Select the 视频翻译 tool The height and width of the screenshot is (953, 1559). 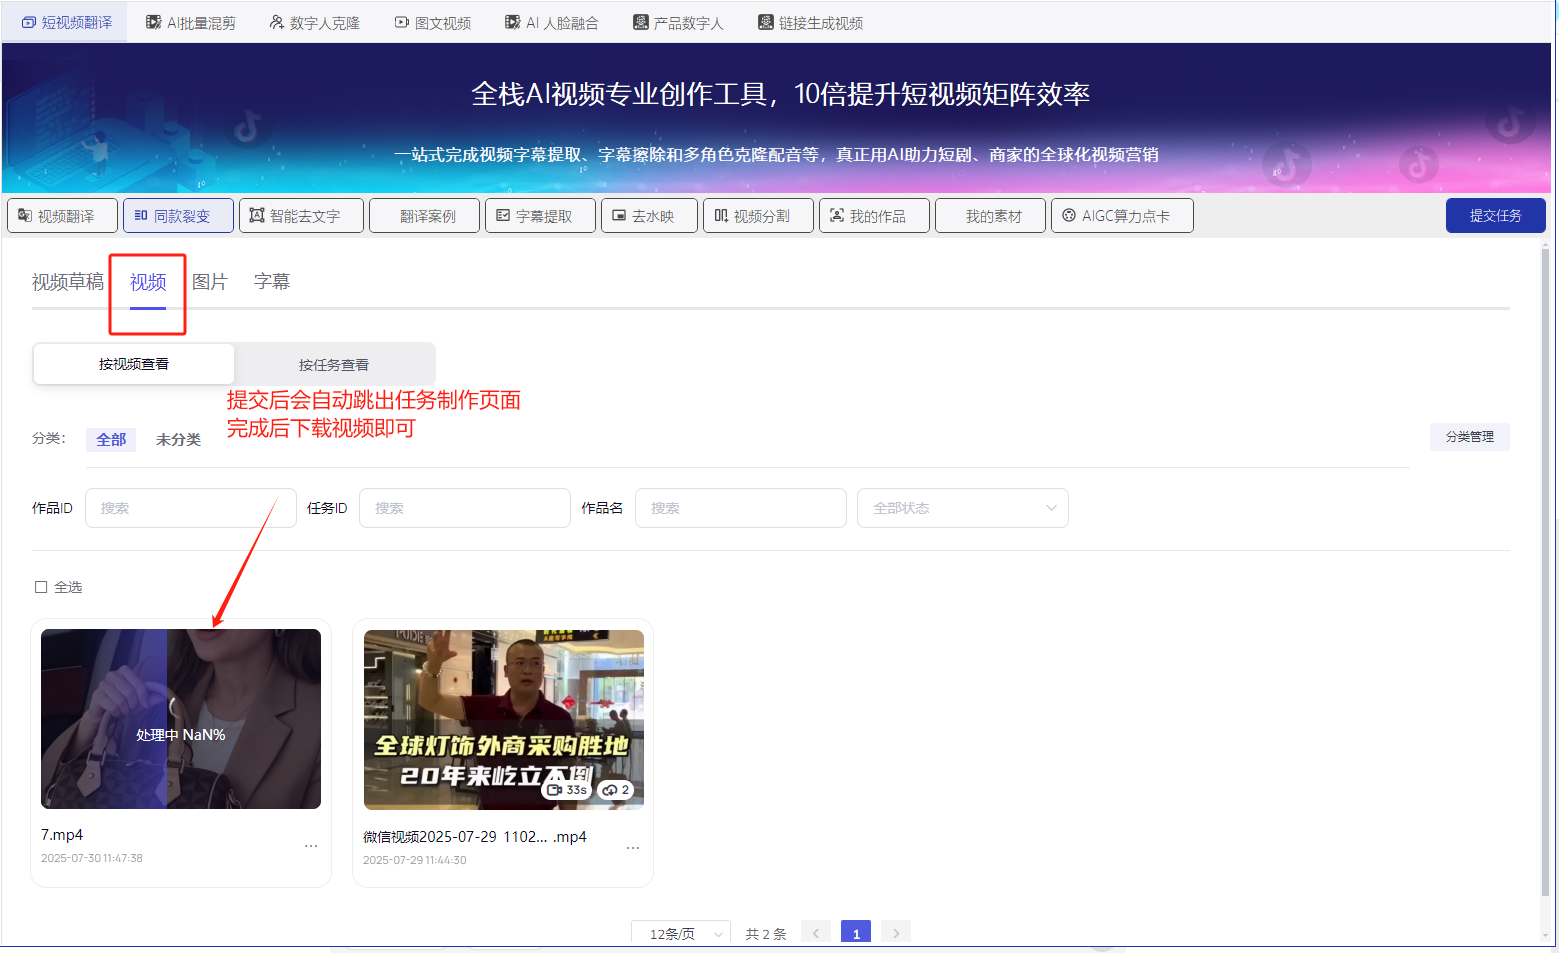pos(62,215)
